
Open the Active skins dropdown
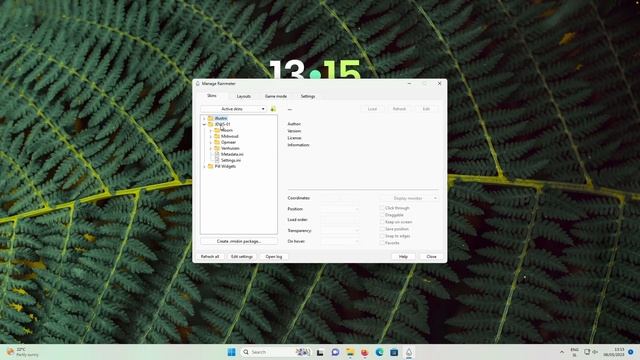pos(233,109)
